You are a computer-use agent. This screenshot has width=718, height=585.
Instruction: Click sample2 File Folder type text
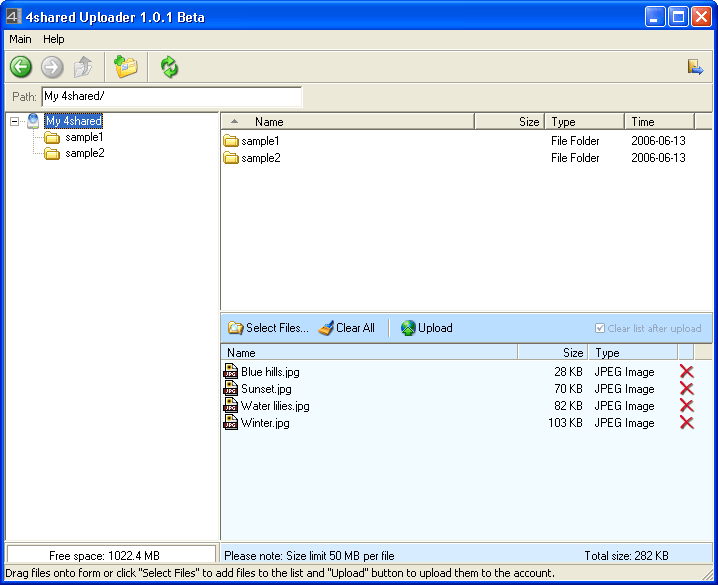[575, 158]
